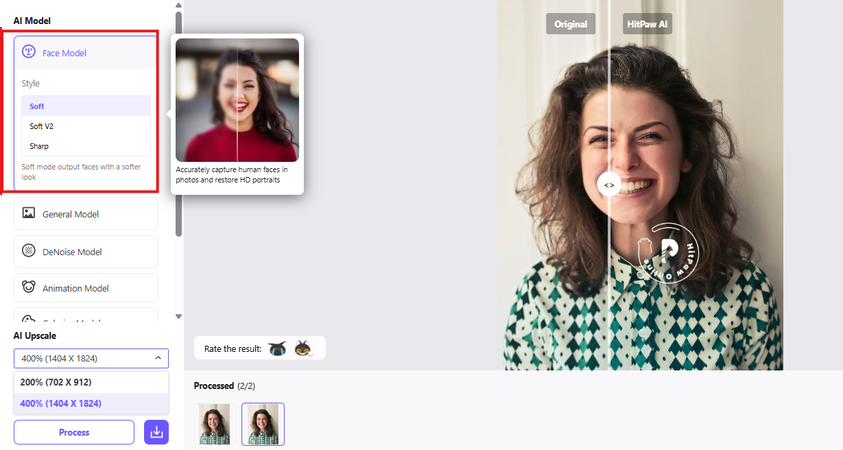Choose the General Model icon
The image size is (843, 450).
(x=28, y=213)
